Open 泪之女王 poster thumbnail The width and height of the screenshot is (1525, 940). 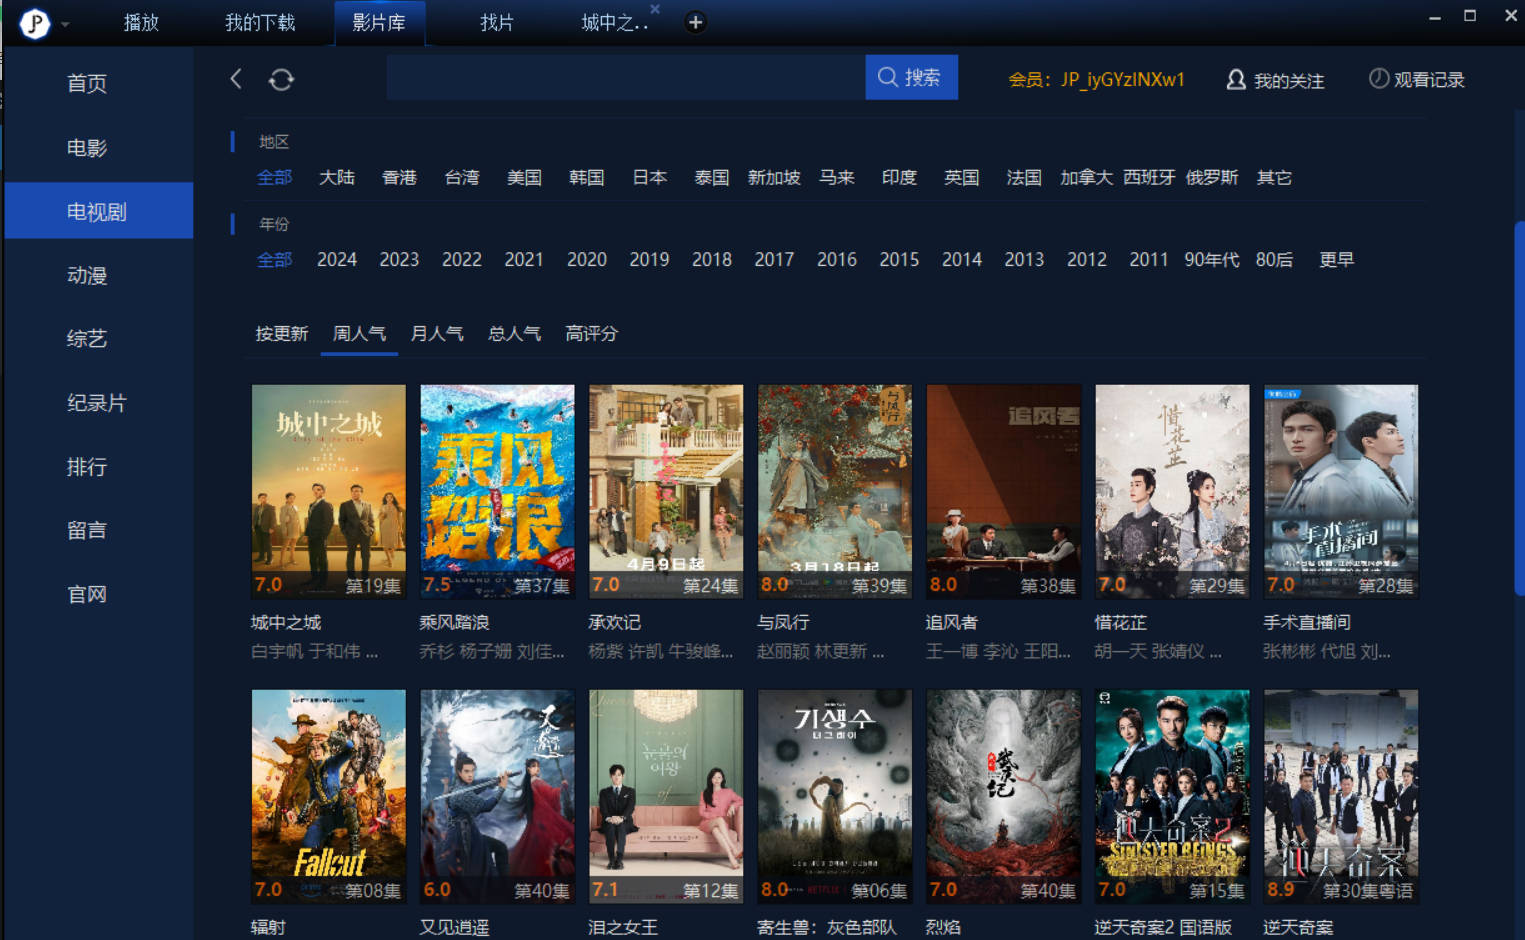point(666,796)
